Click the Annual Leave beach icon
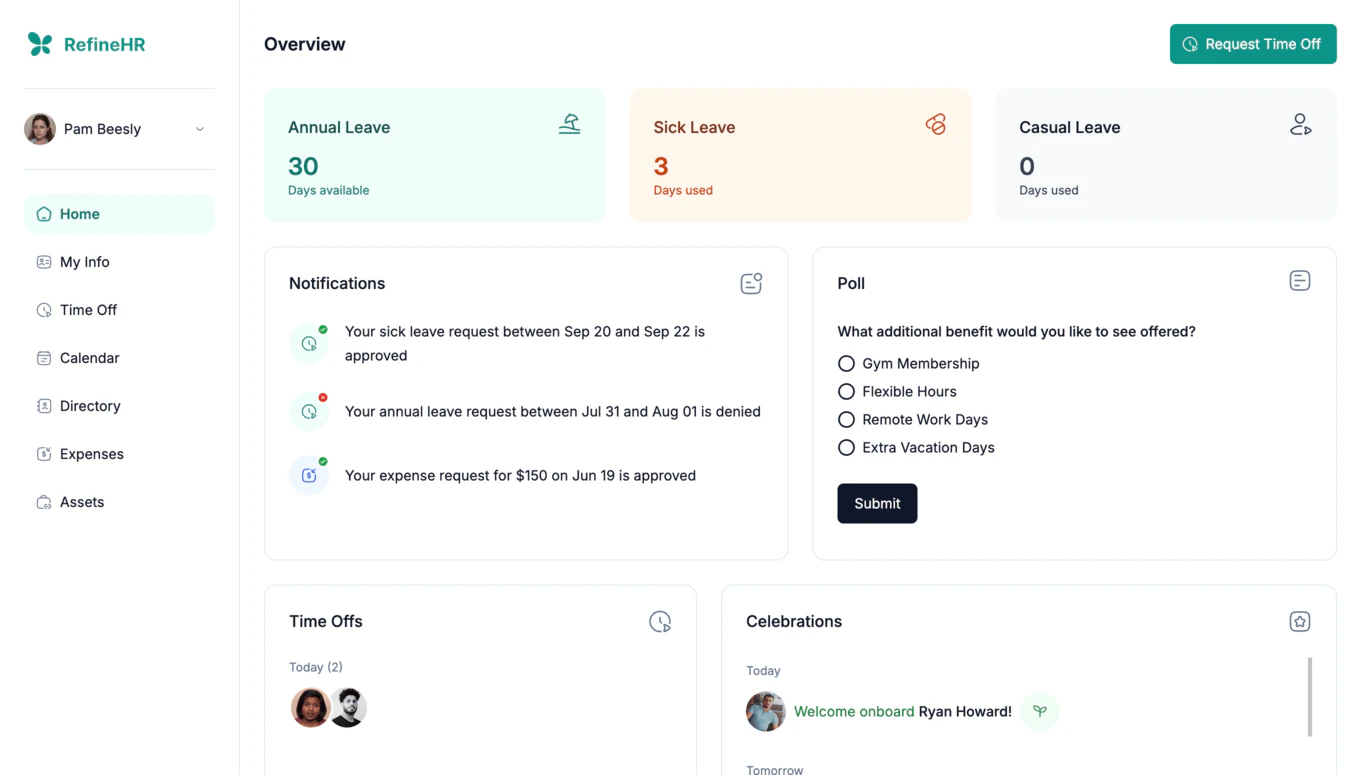 569,125
